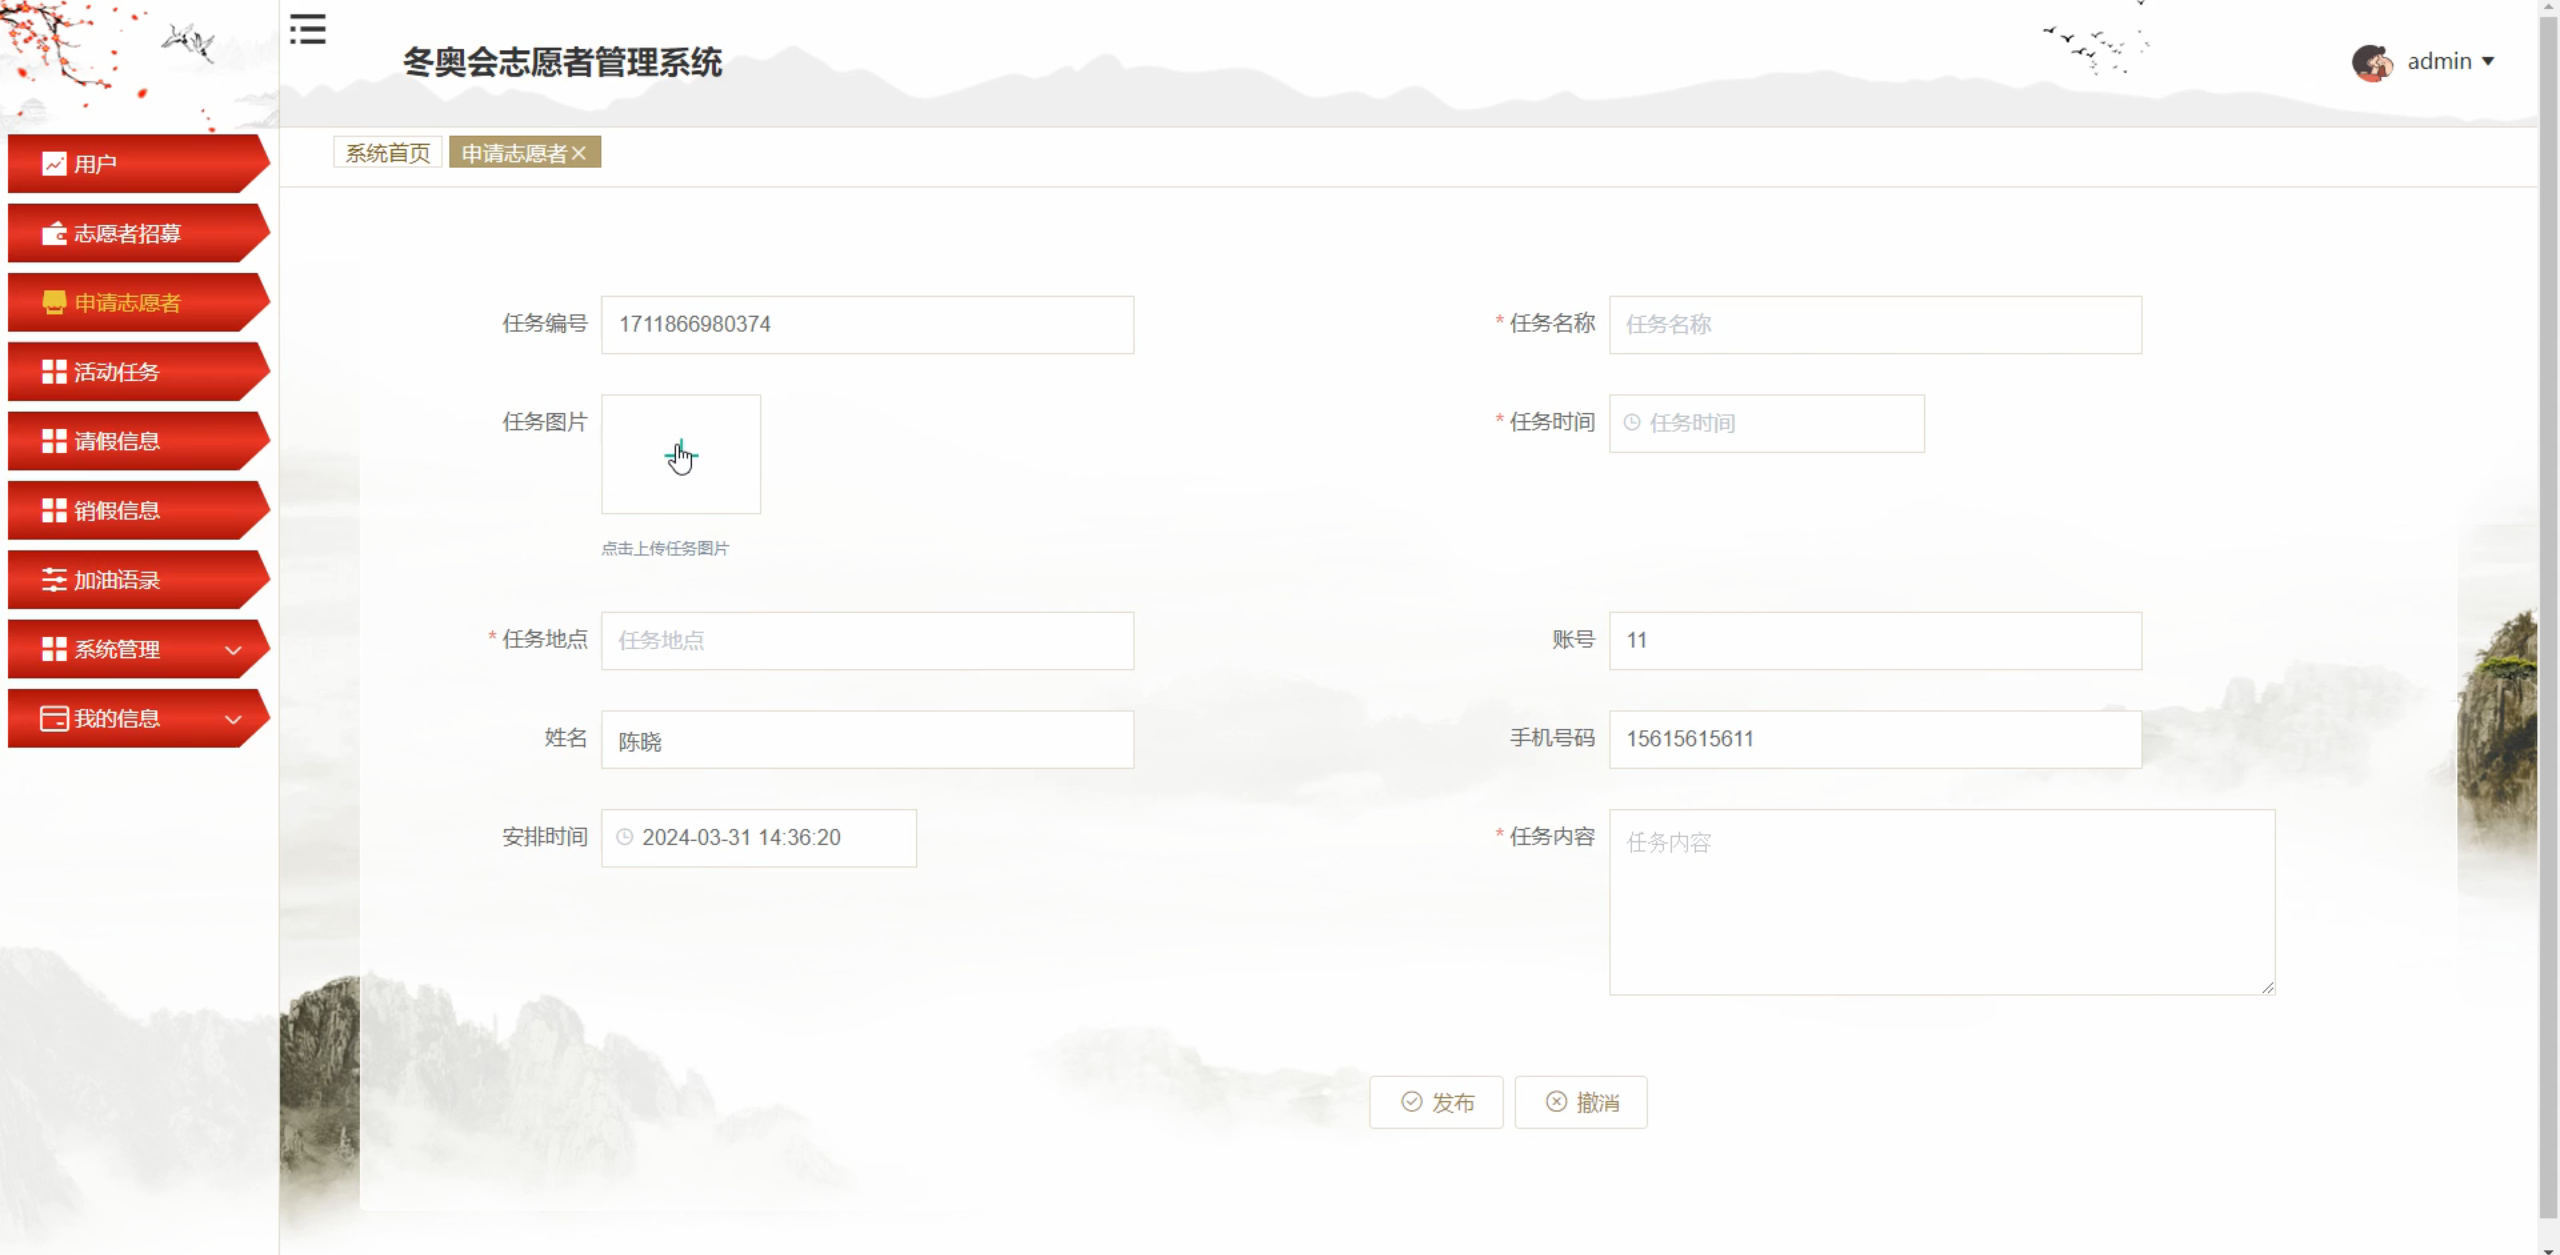
Task: Click clock icon in 安排时间 field
Action: click(625, 837)
